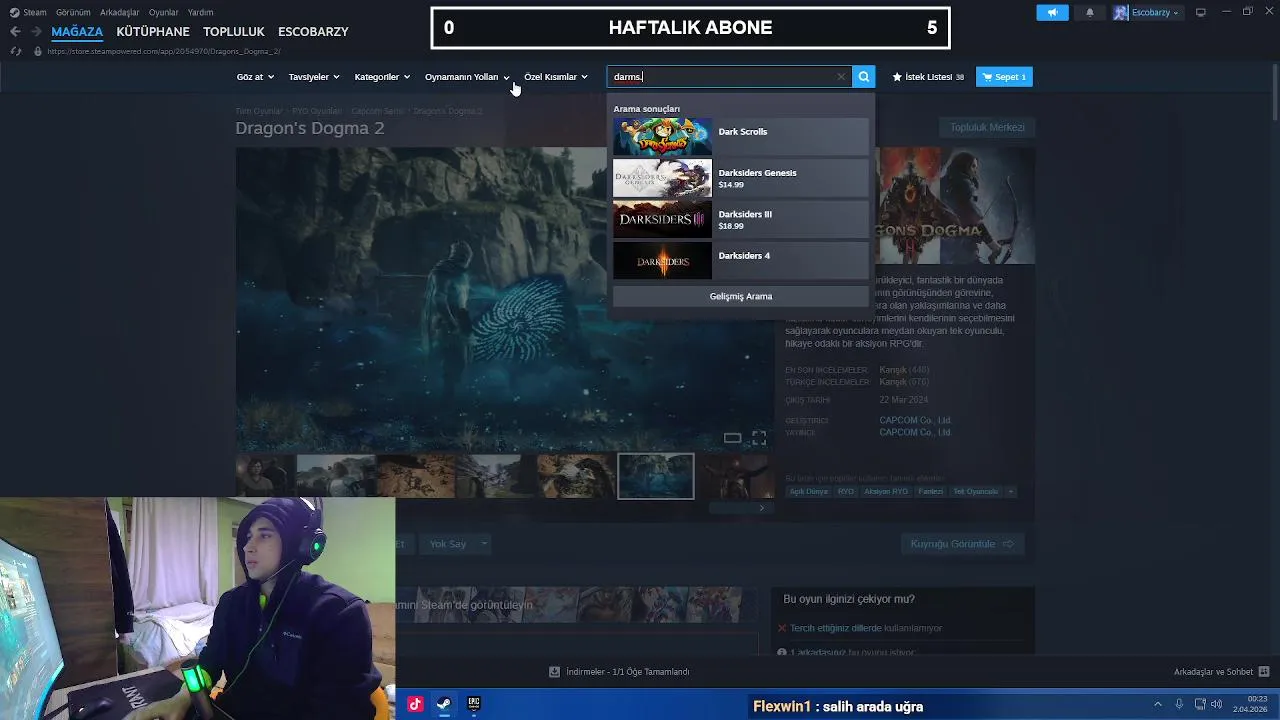Switch to the MAĞAZA tab
Screen dimensions: 1280x720
click(77, 31)
